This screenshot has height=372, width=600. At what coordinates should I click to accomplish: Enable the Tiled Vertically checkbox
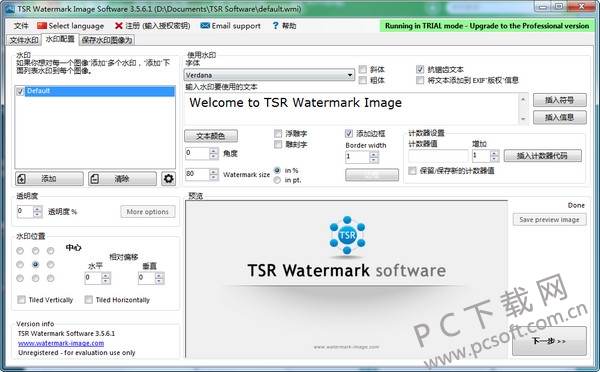pos(21,299)
